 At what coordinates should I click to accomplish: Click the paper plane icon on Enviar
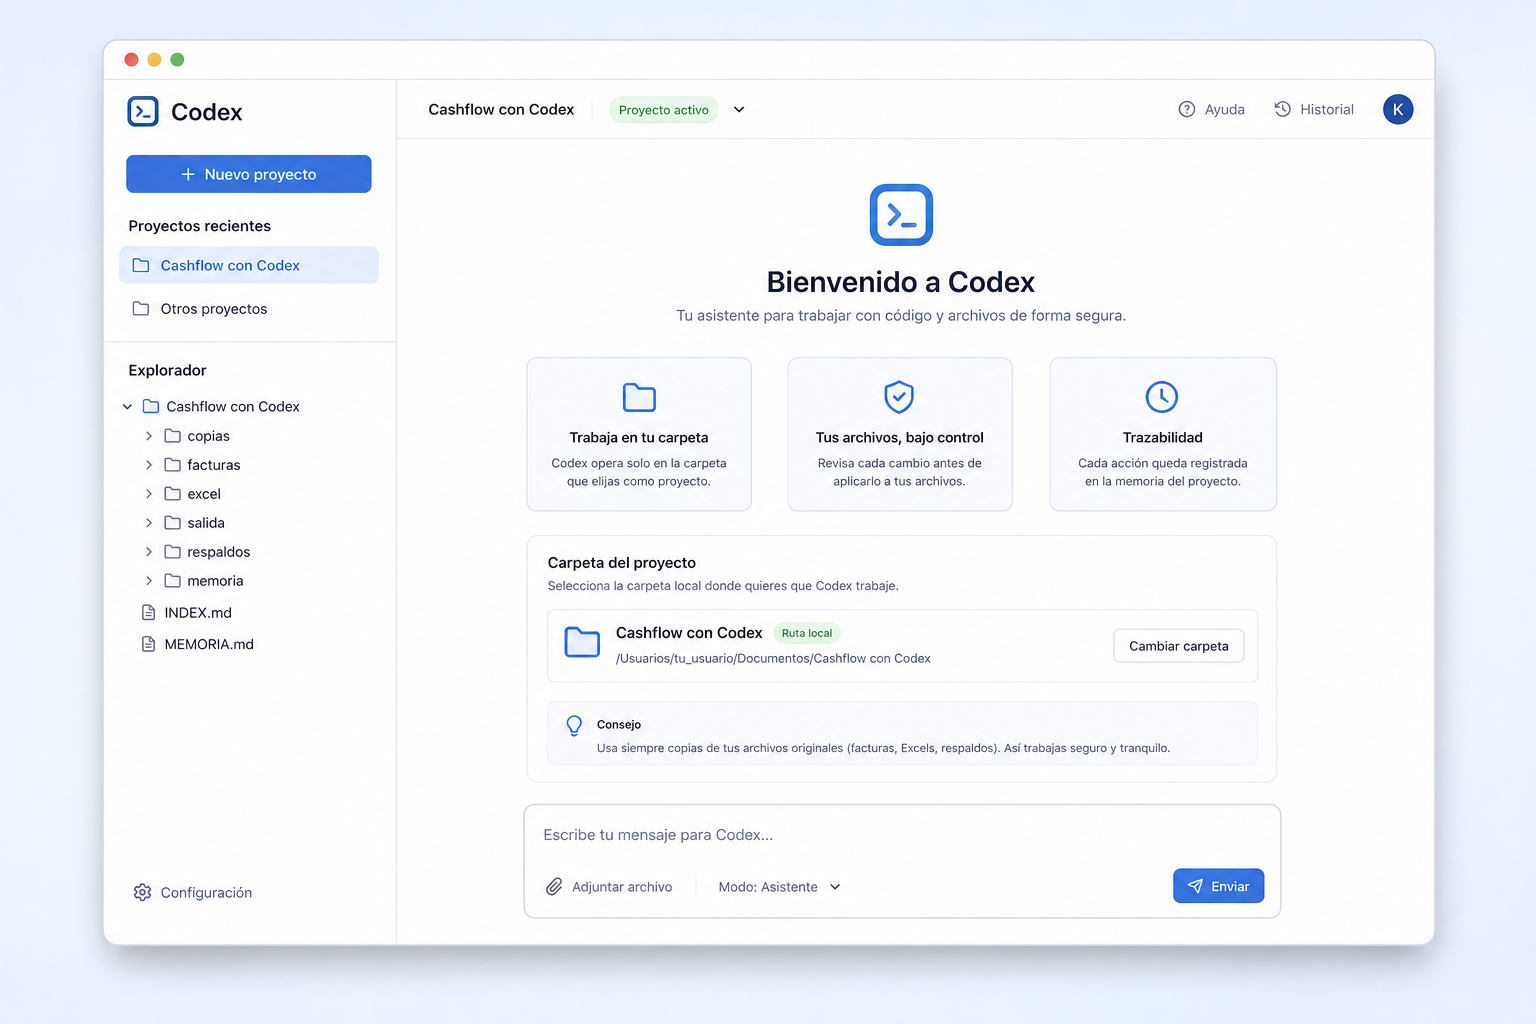pos(1195,886)
